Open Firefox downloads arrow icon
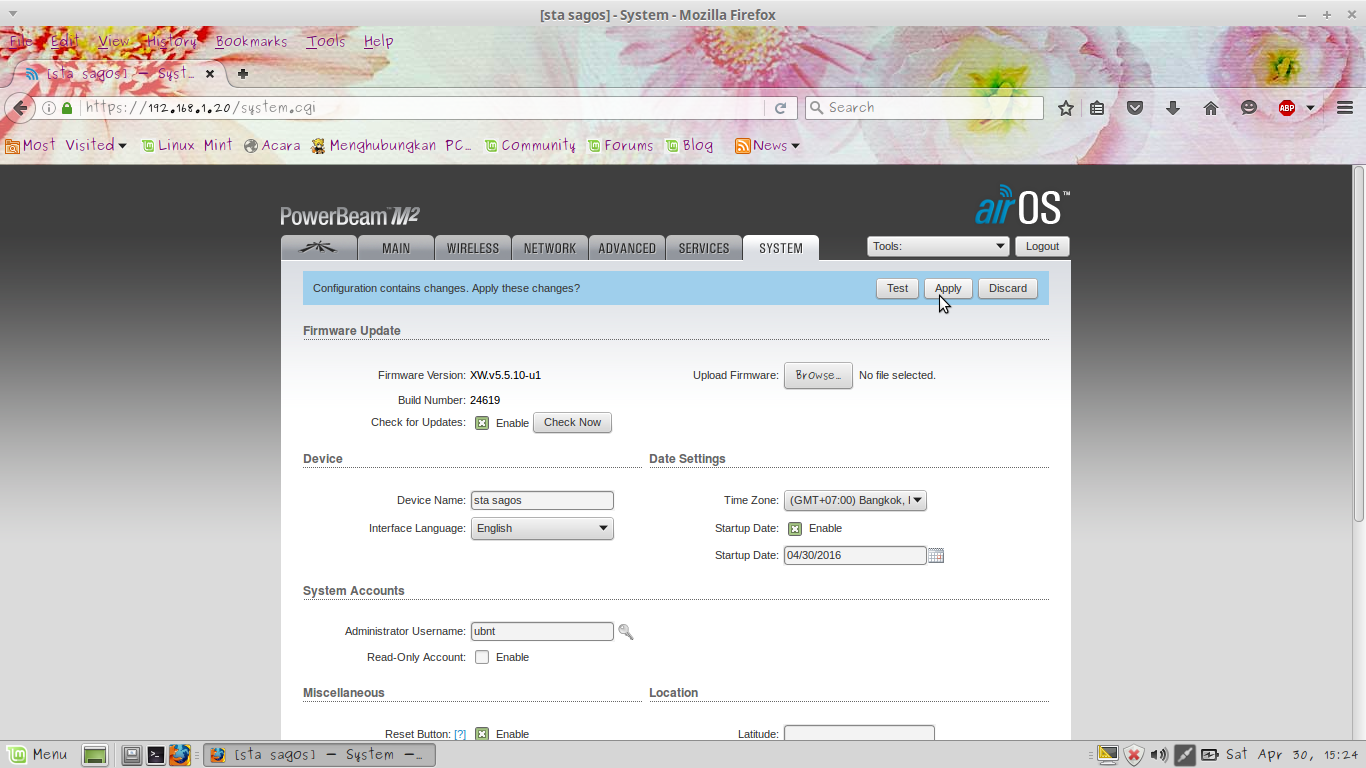The height and width of the screenshot is (768, 1366). click(x=1173, y=107)
